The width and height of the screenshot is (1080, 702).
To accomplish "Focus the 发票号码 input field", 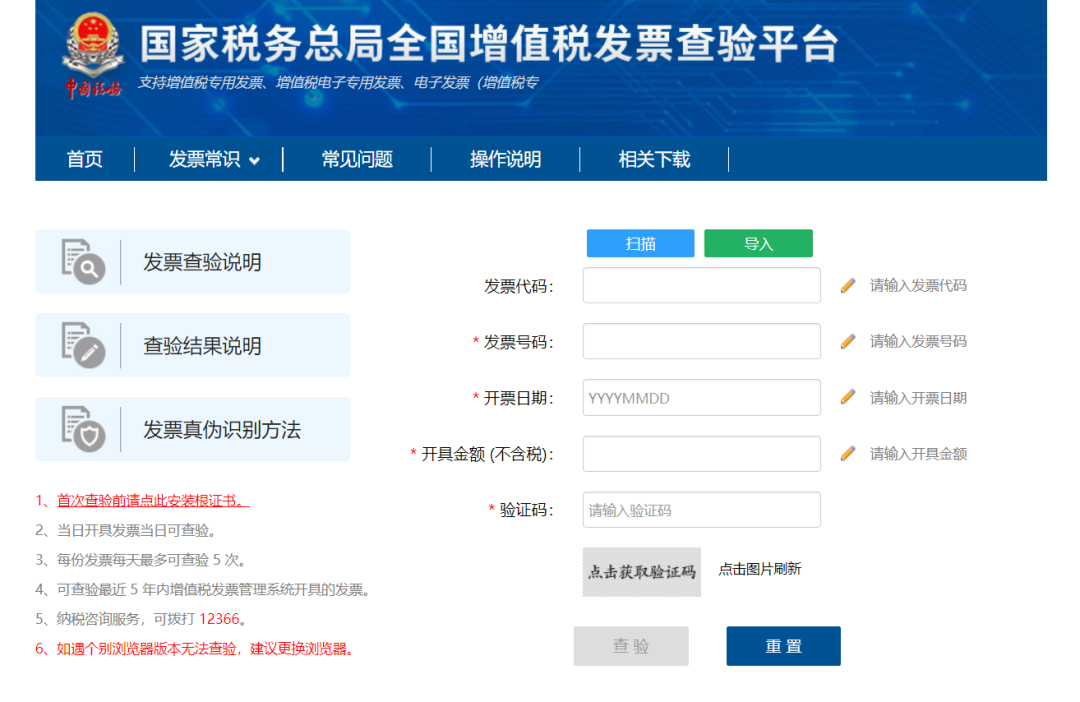I will [702, 341].
